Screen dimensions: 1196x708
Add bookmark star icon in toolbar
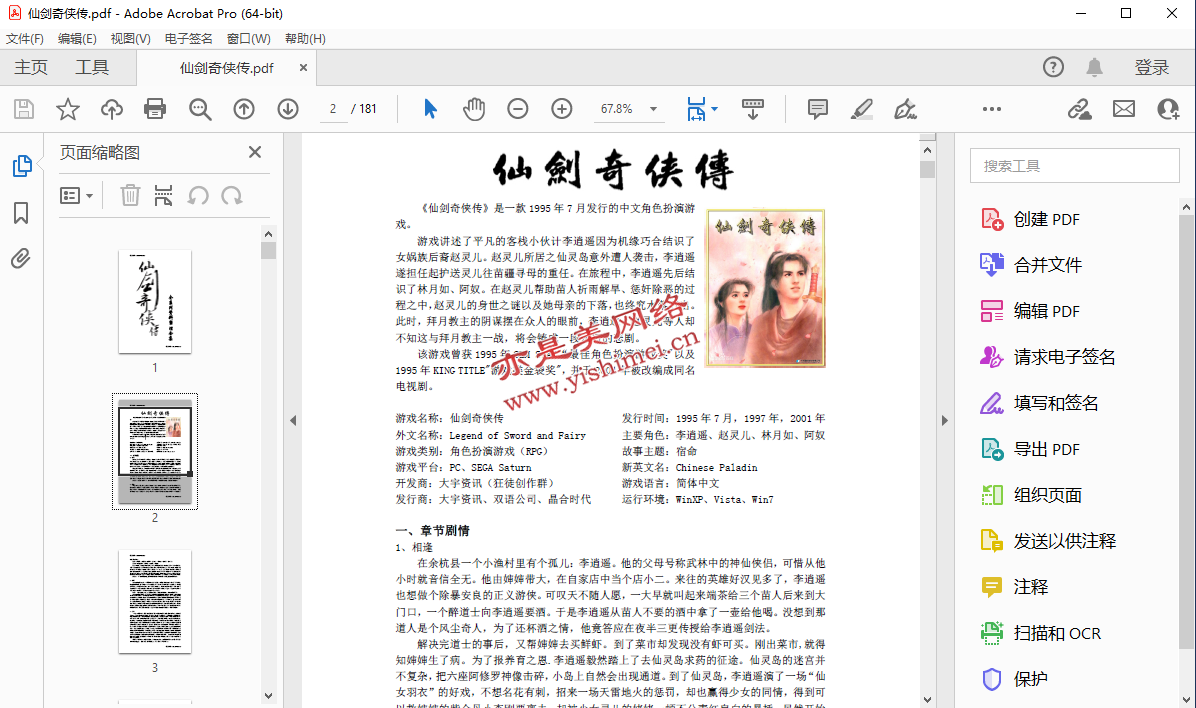(x=68, y=109)
